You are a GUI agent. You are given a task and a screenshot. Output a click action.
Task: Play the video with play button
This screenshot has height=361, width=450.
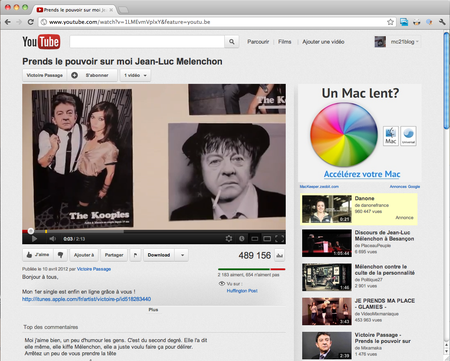[34, 239]
